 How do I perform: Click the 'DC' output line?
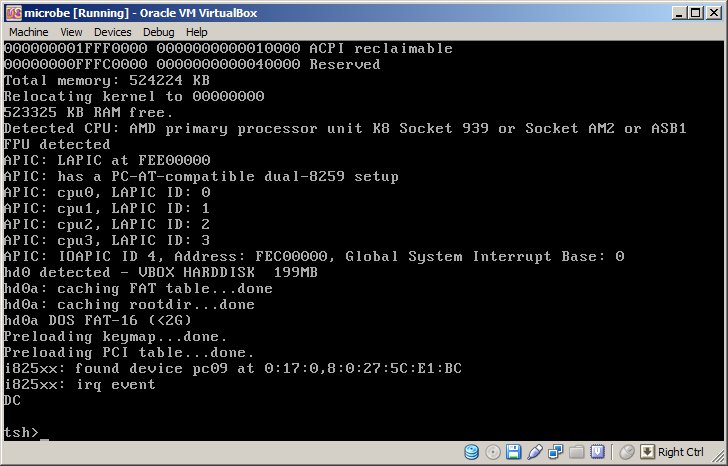pyautogui.click(x=12, y=400)
